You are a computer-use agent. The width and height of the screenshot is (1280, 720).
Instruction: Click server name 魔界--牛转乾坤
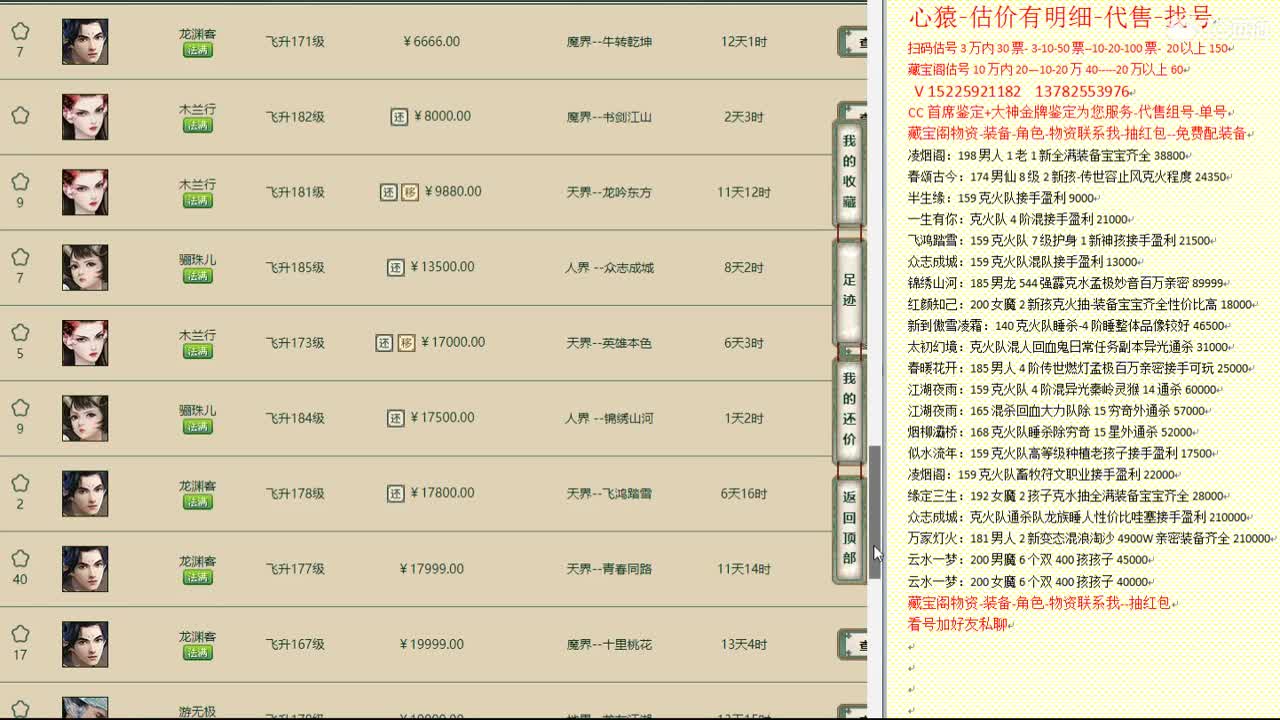click(x=609, y=42)
